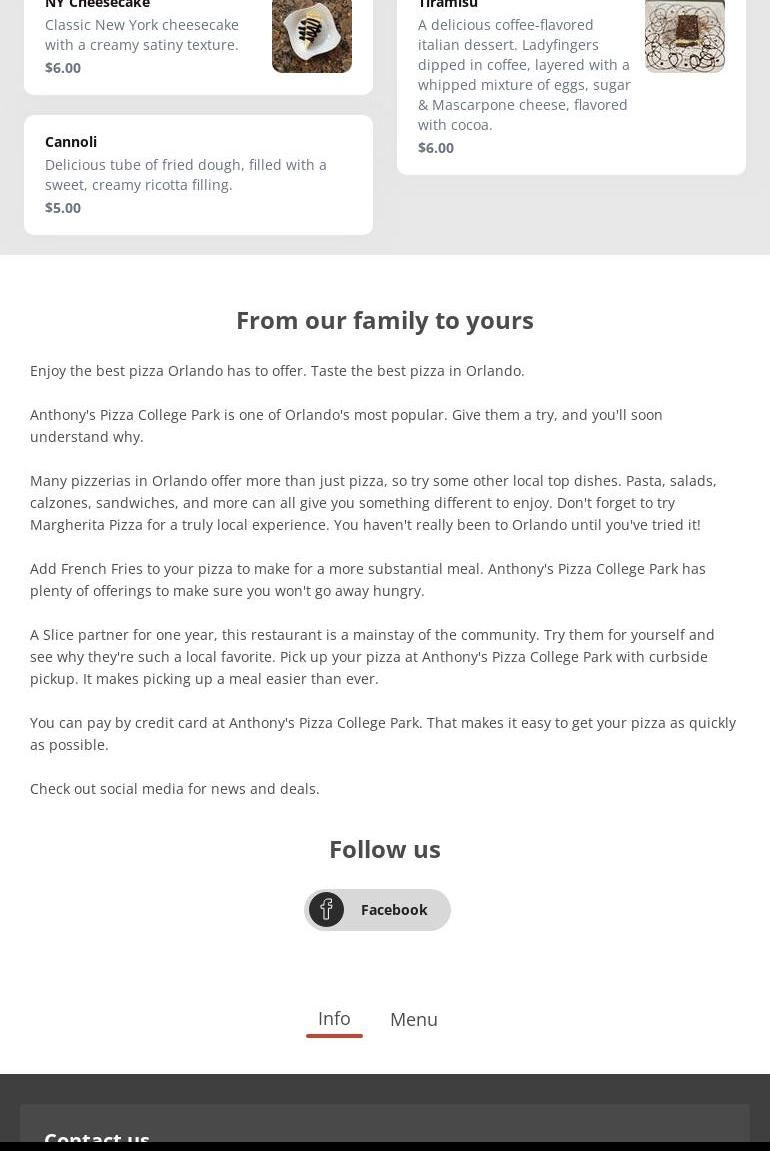Select the Info tab

(x=334, y=1018)
